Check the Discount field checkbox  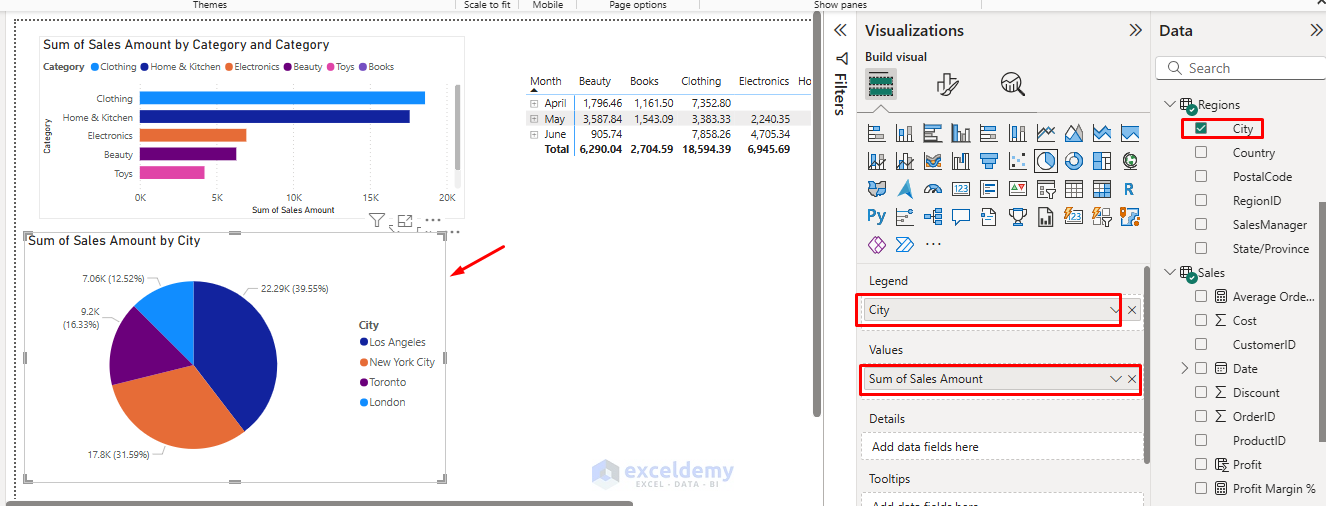(1201, 392)
